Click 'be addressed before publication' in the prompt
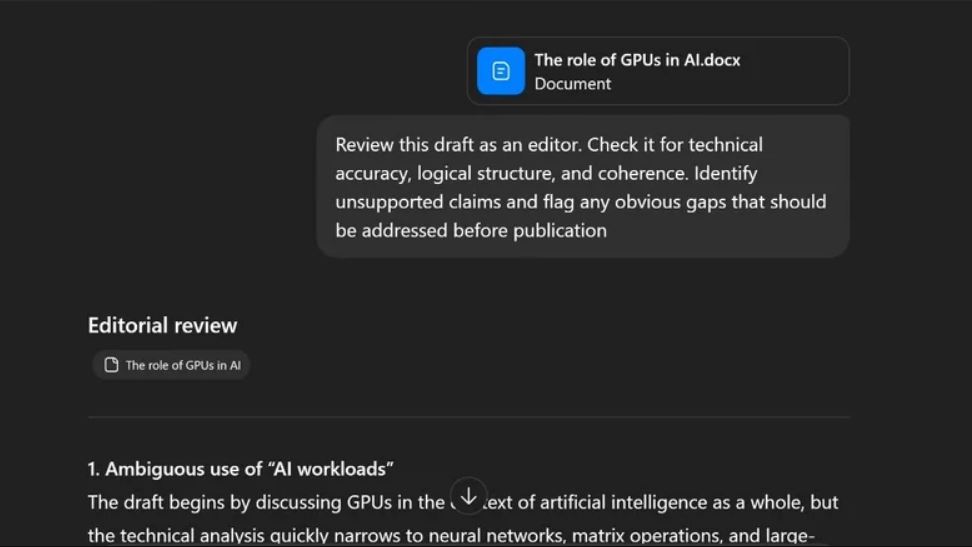 click(x=470, y=231)
